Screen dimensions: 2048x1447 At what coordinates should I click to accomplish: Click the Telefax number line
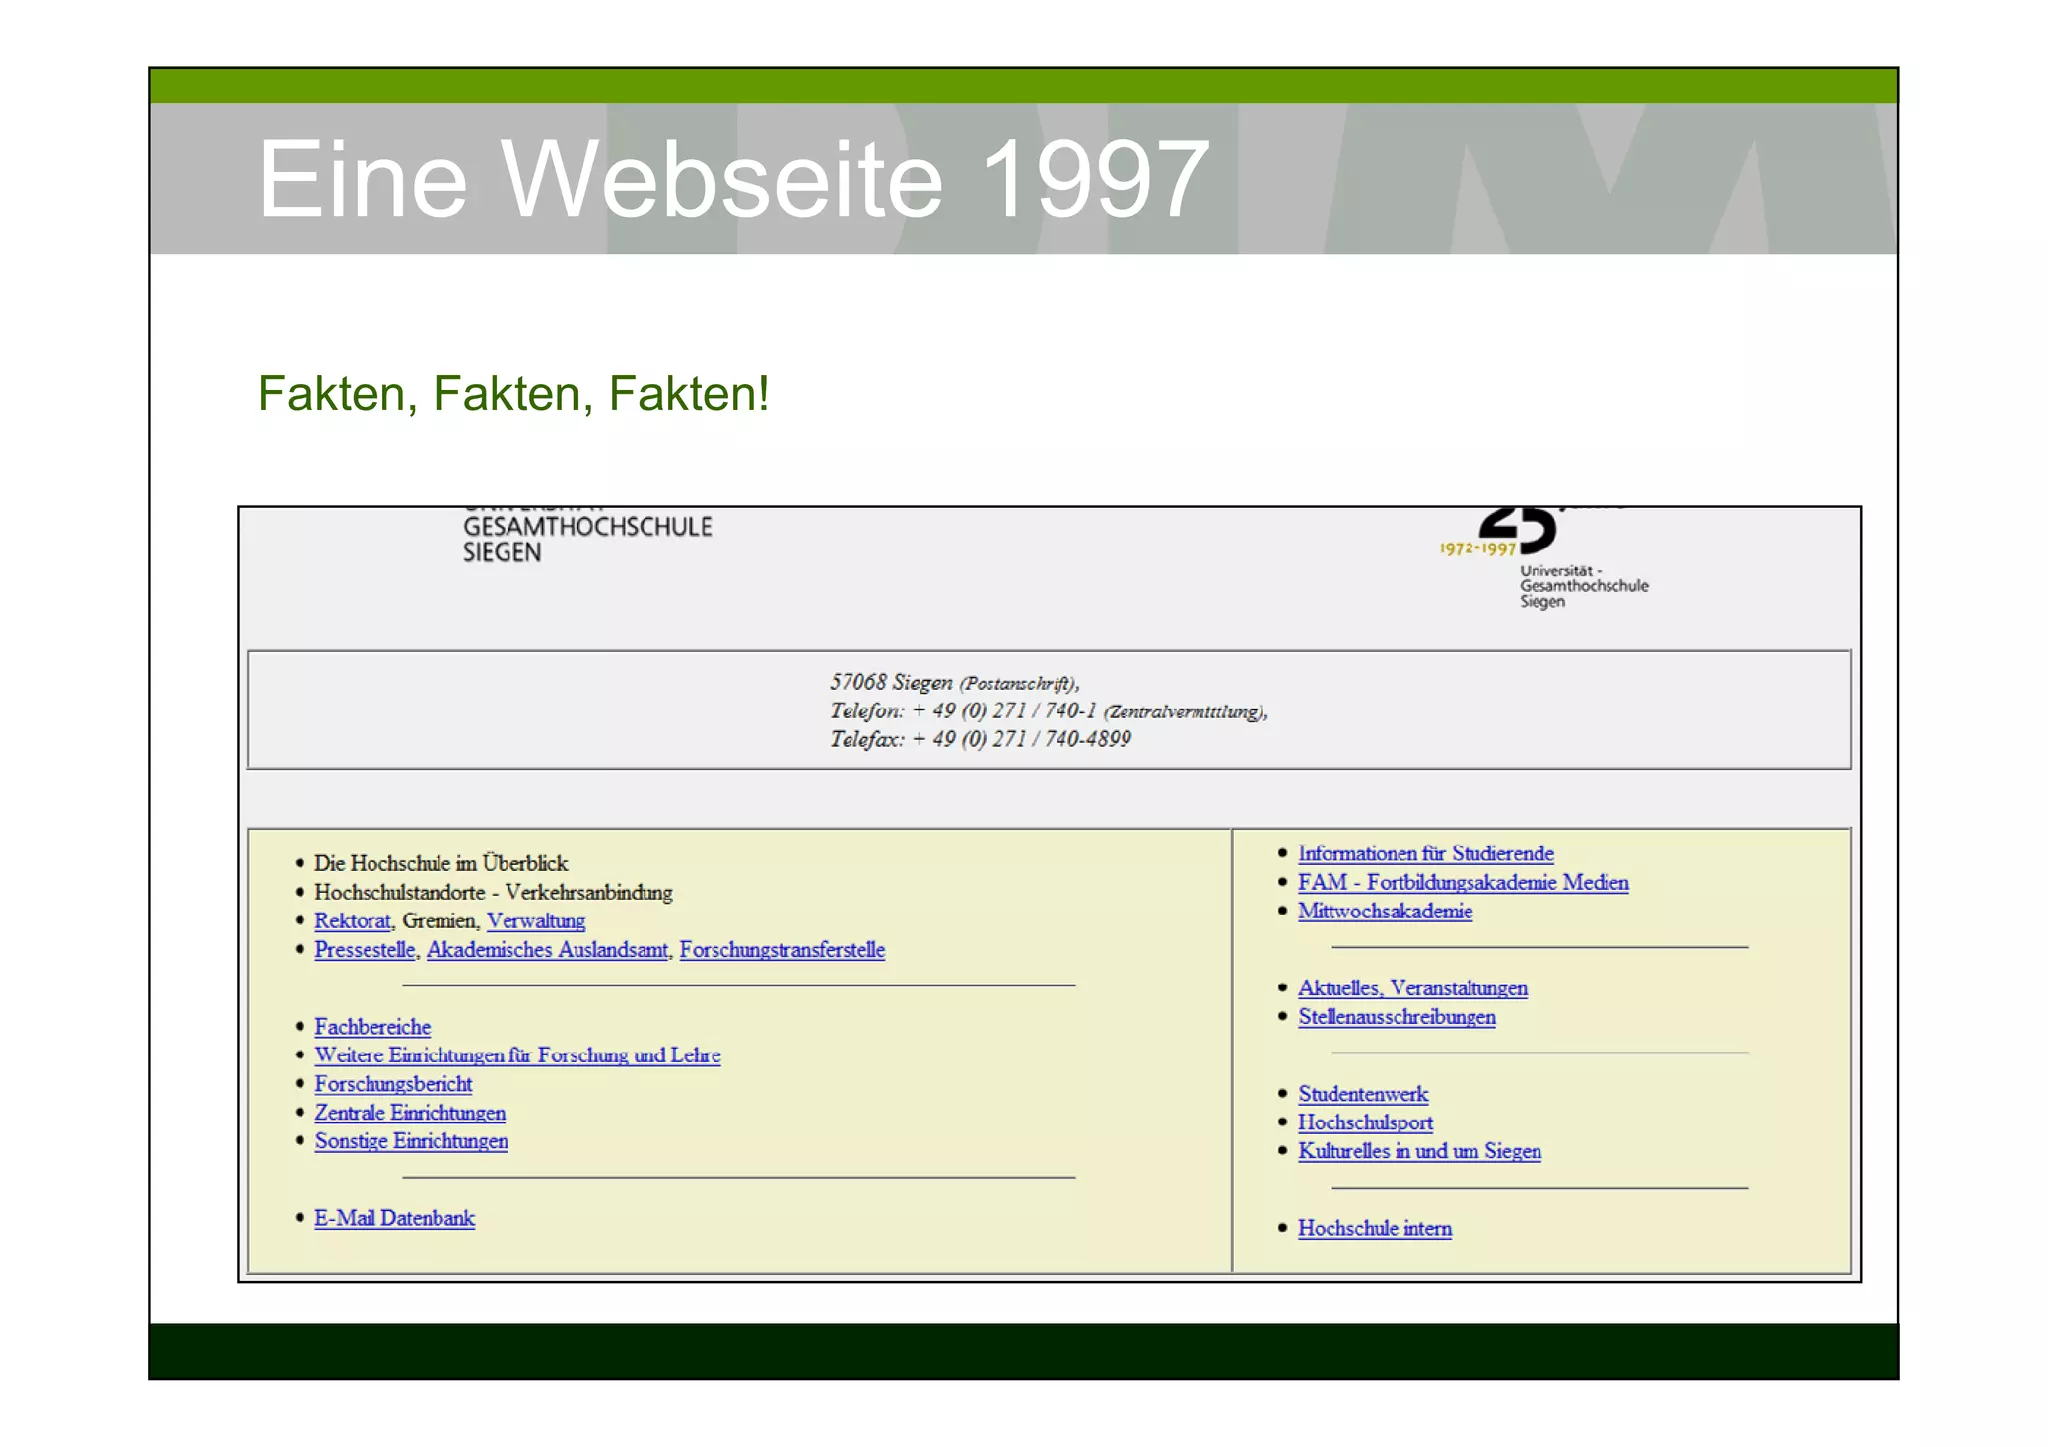tap(980, 740)
